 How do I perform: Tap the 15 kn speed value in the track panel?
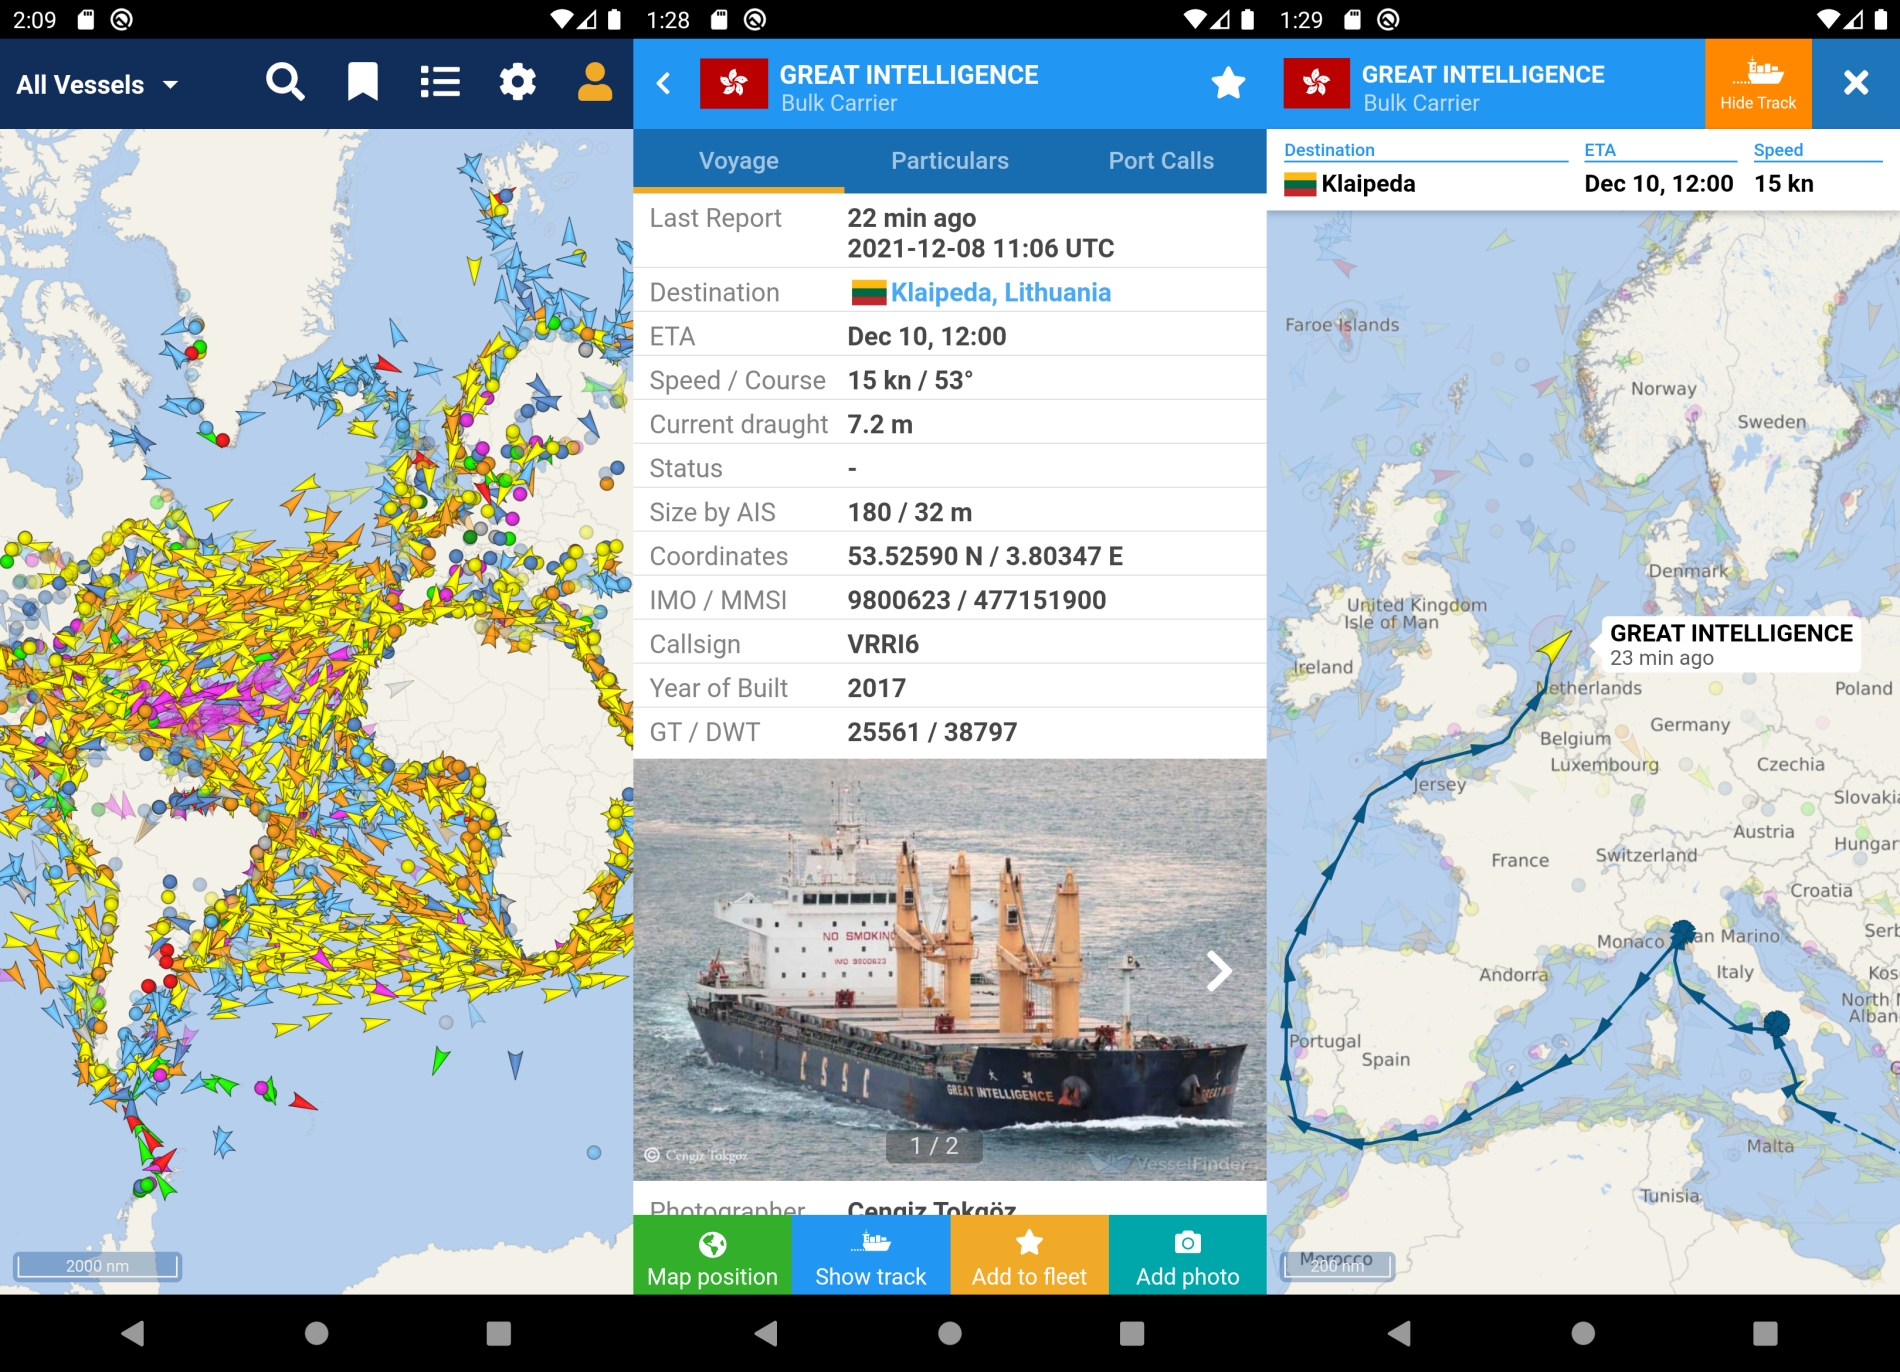pos(1783,184)
